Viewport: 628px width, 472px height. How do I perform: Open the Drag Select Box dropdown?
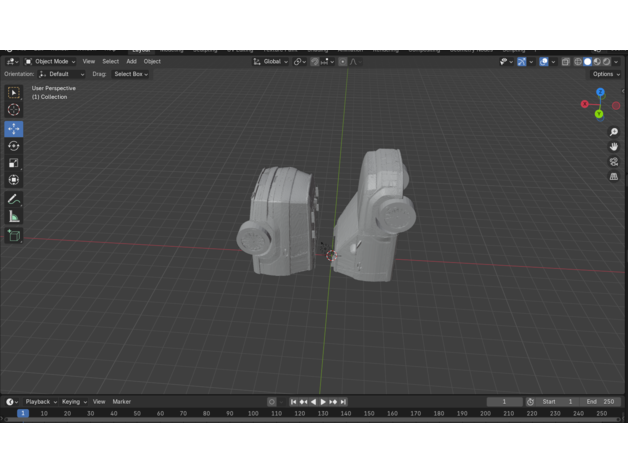pyautogui.click(x=131, y=74)
